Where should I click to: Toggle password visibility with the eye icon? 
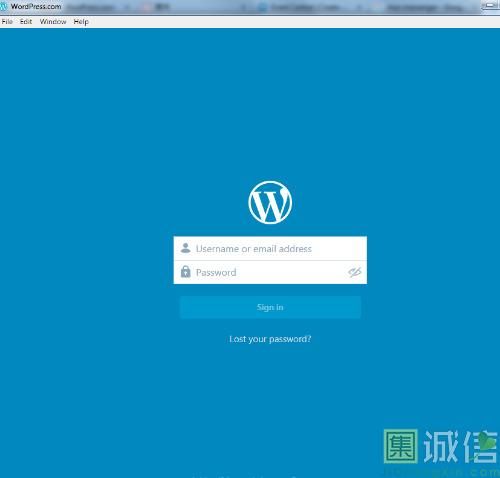(x=355, y=272)
